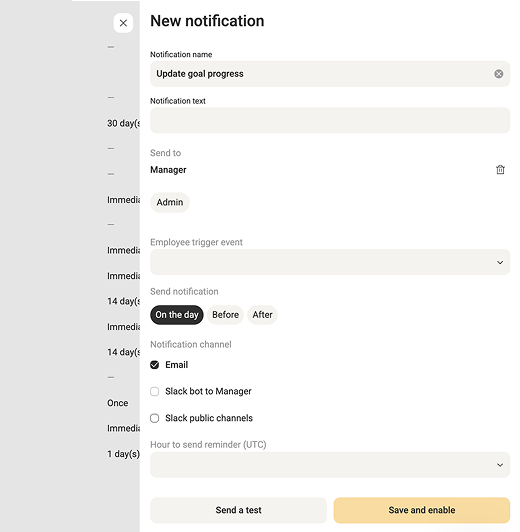The image size is (520, 532).
Task: Click the Manager recipient label
Action: 168,170
